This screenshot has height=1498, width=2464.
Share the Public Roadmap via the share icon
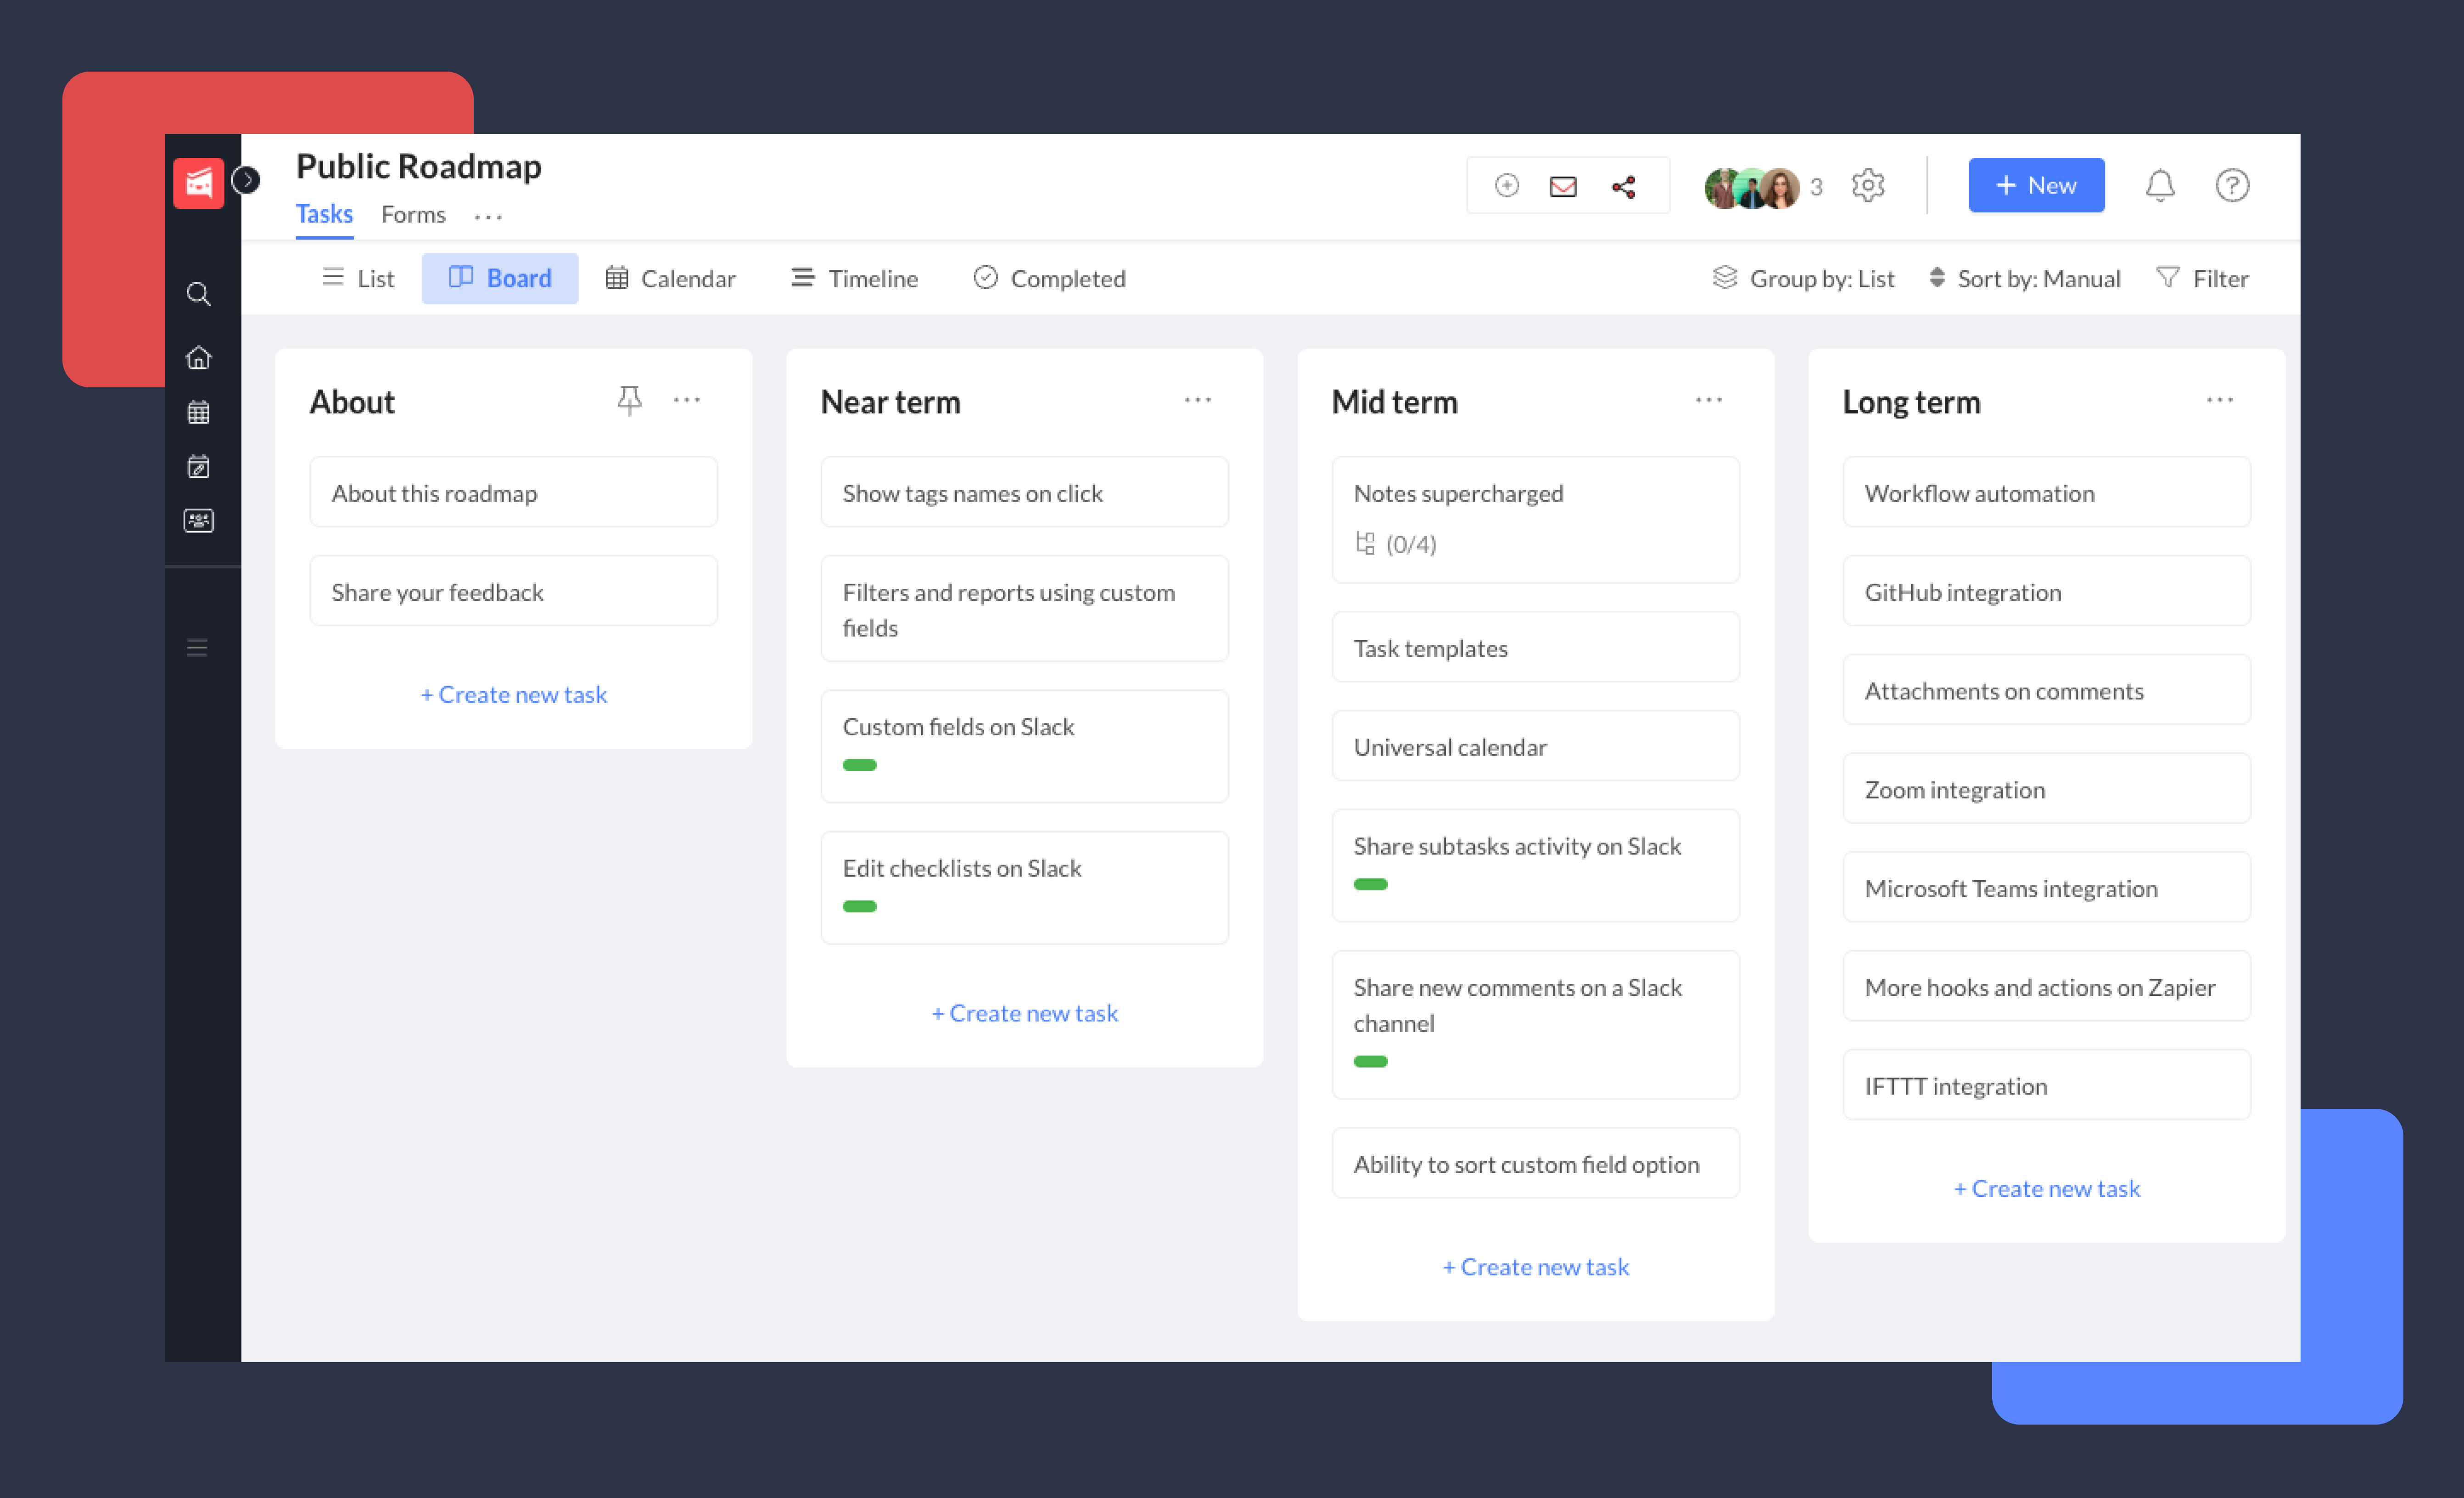(x=1623, y=185)
